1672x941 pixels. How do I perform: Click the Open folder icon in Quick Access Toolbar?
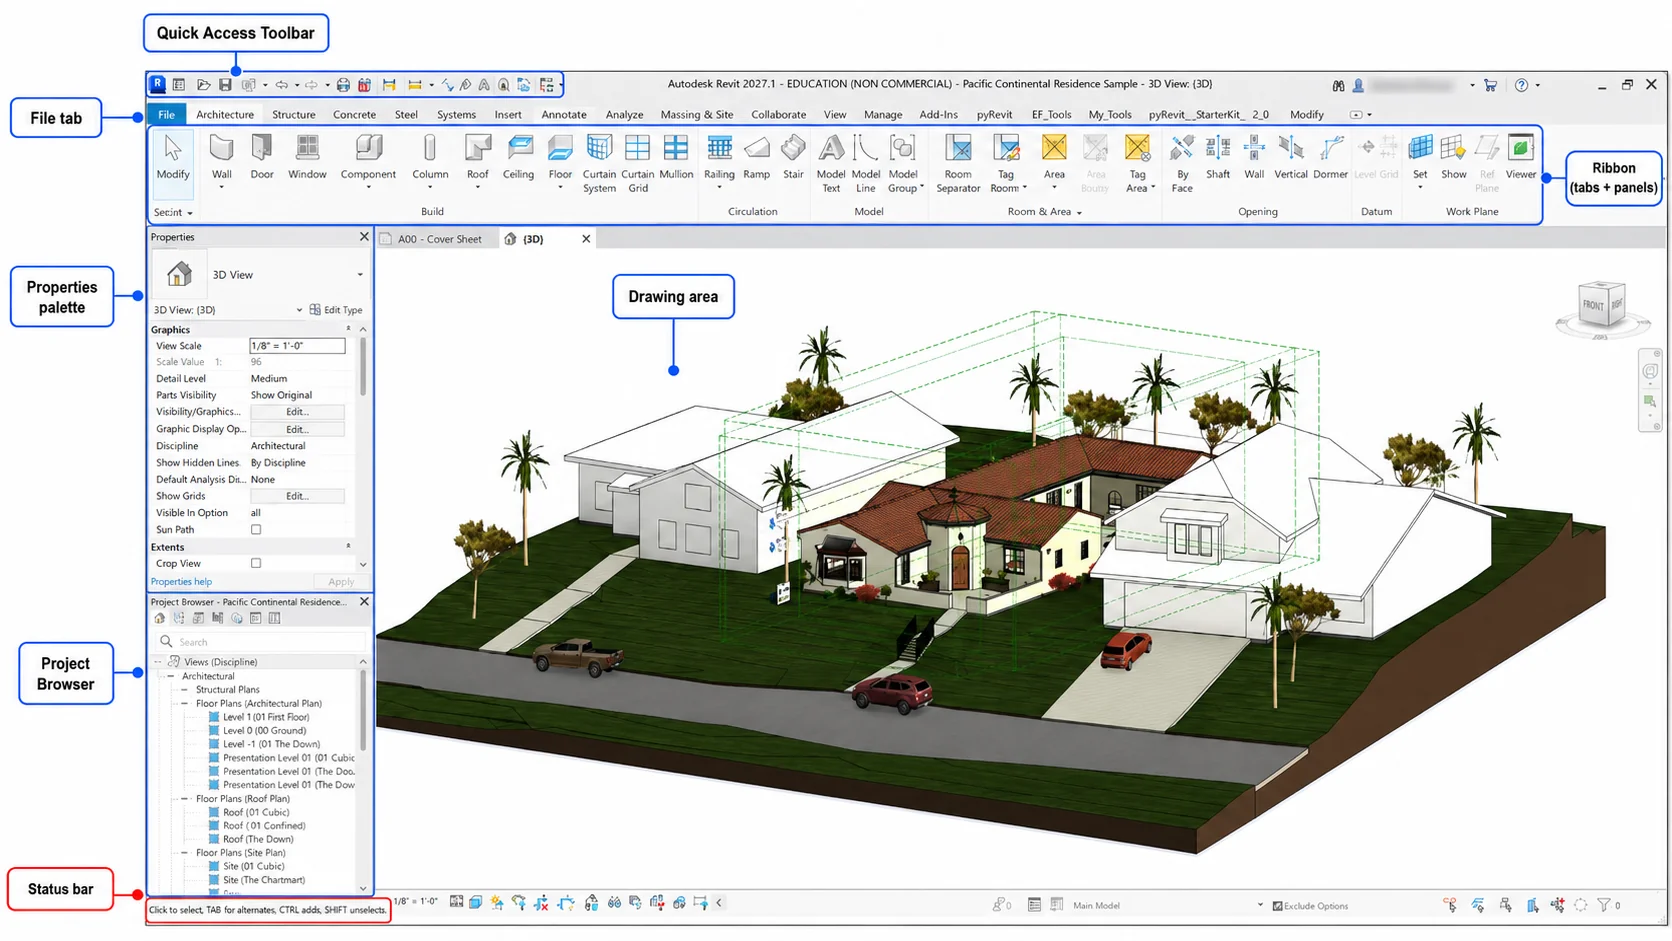[x=203, y=85]
